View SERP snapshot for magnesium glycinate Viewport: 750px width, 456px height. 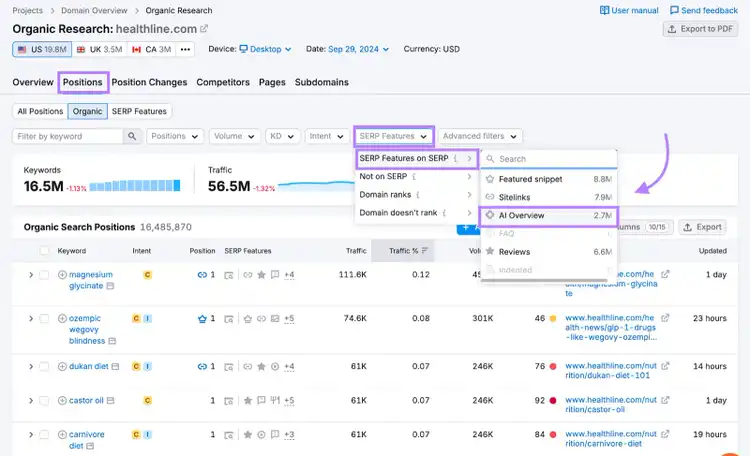pyautogui.click(x=229, y=275)
